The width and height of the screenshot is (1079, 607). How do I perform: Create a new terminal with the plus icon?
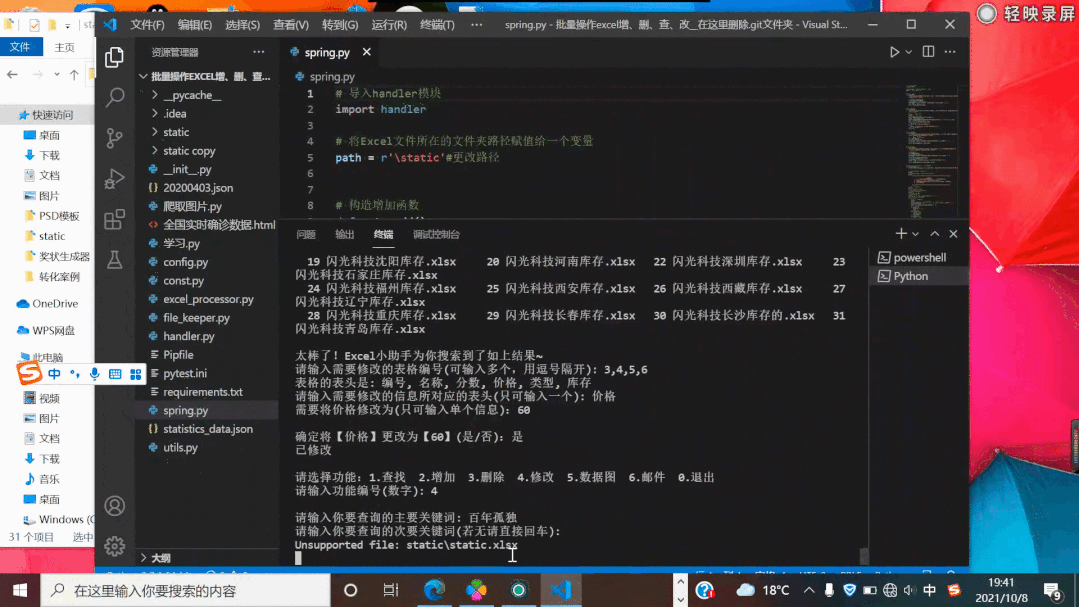pyautogui.click(x=902, y=233)
